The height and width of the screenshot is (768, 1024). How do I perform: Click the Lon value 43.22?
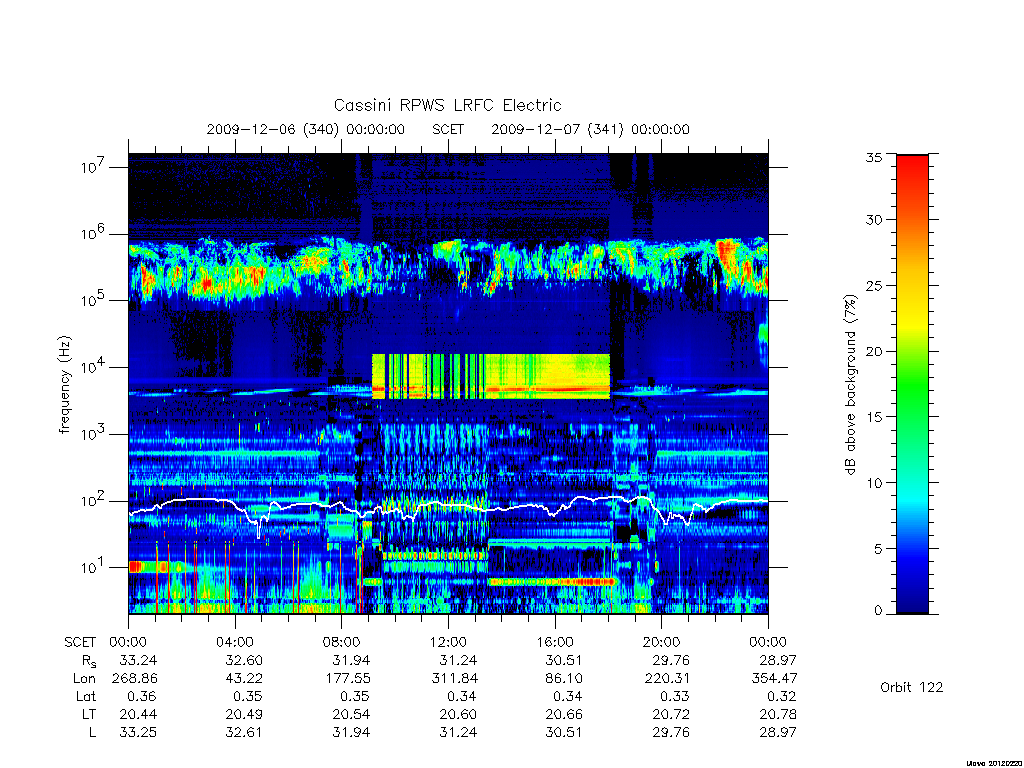coord(244,679)
